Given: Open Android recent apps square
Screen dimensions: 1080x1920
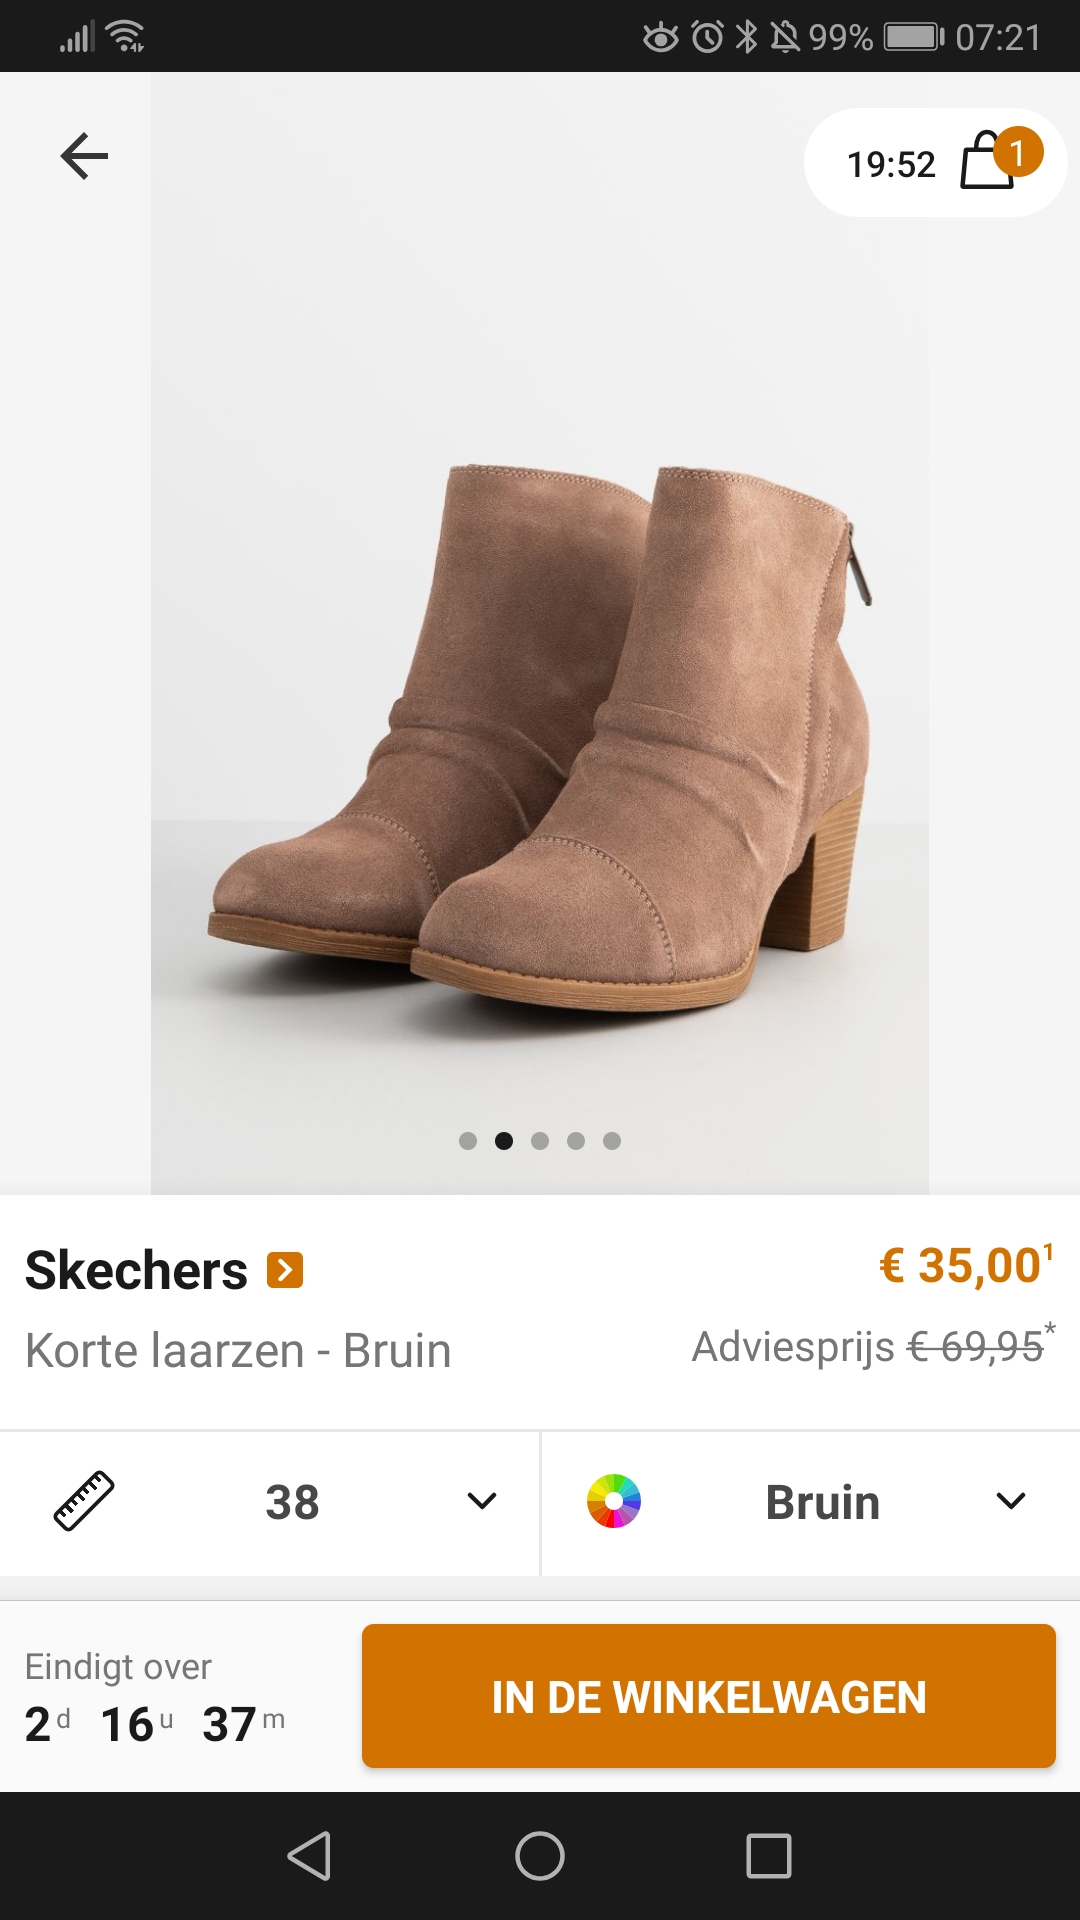Looking at the screenshot, I should point(769,1856).
